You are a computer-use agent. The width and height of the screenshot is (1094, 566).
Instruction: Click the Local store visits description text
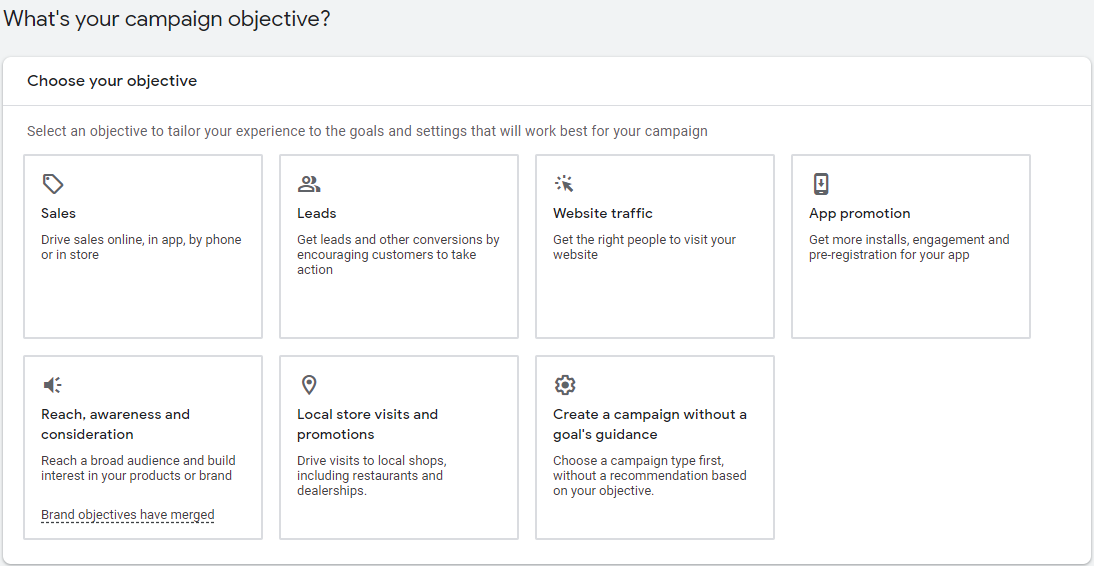pos(371,475)
